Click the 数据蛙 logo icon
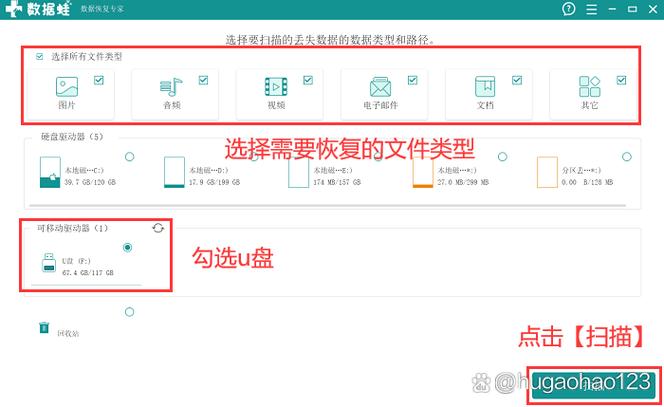The height and width of the screenshot is (407, 664). [14, 8]
